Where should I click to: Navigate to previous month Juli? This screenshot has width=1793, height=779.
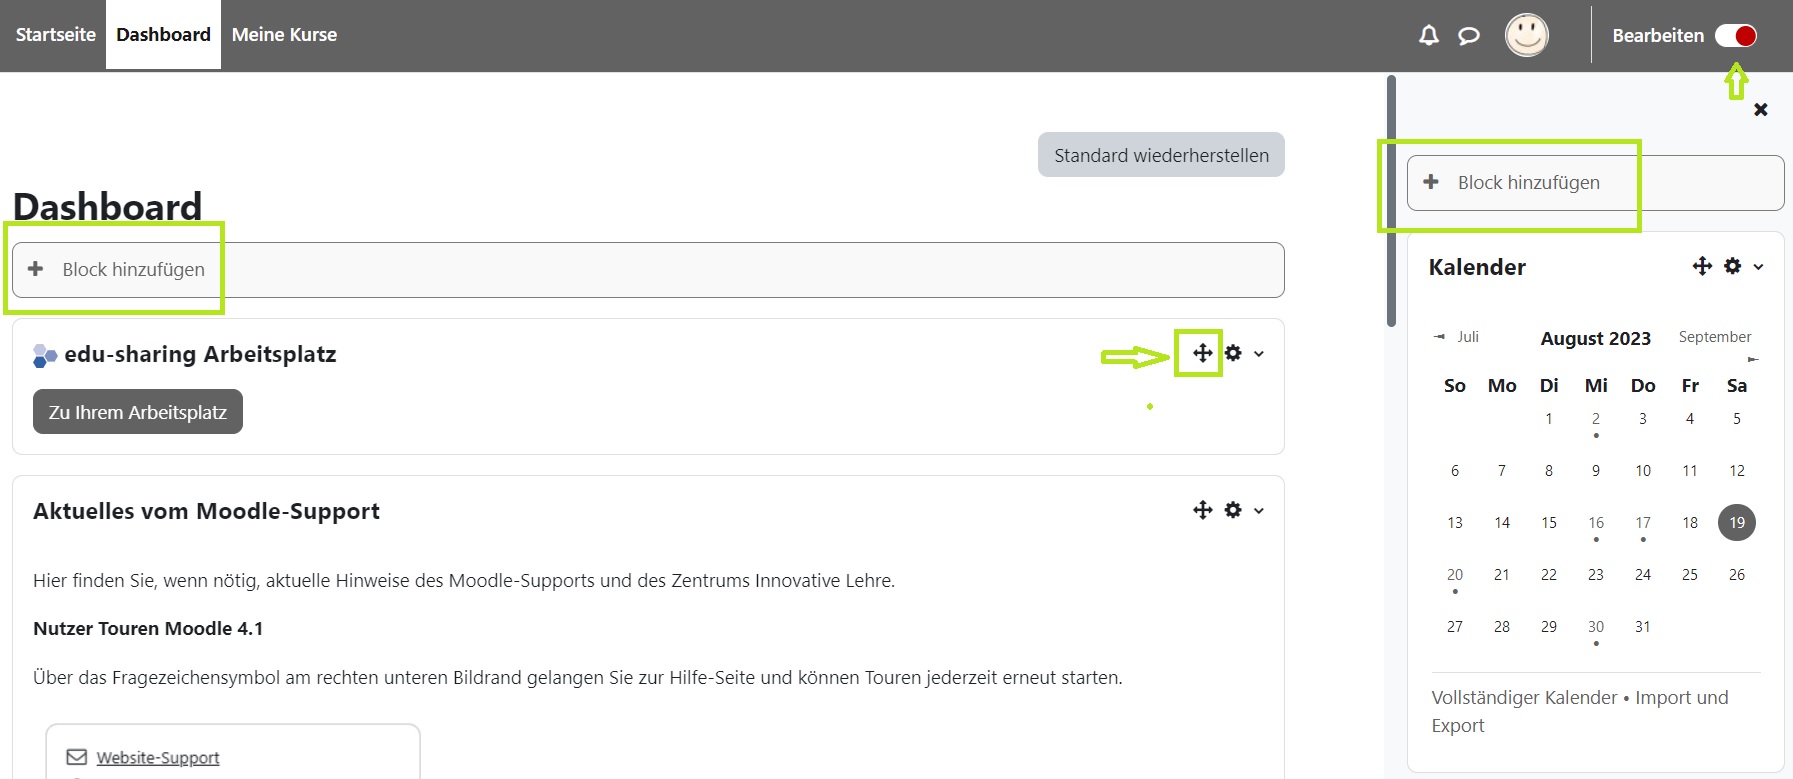[1457, 337]
